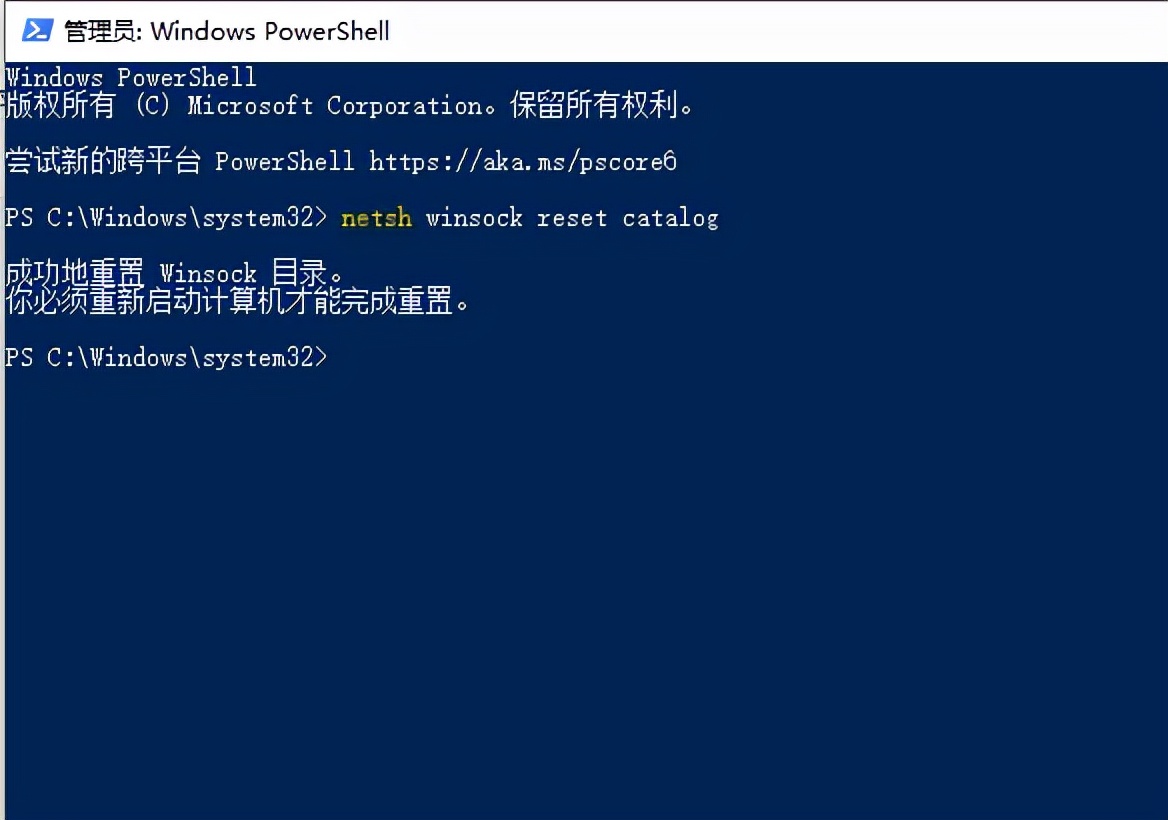Click the "你必须重新启动计算机才能完成重置" message
The height and width of the screenshot is (820, 1168).
point(237,301)
